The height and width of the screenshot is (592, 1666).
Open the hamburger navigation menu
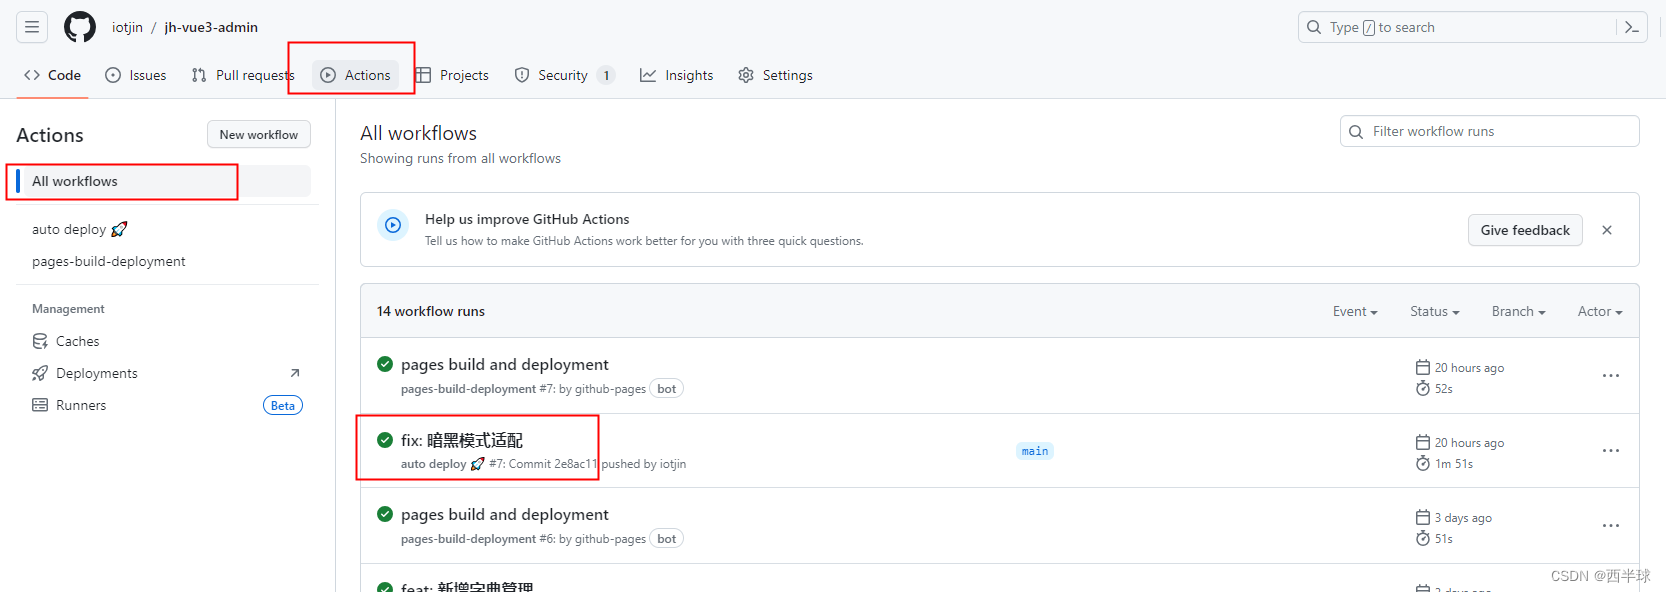(32, 27)
